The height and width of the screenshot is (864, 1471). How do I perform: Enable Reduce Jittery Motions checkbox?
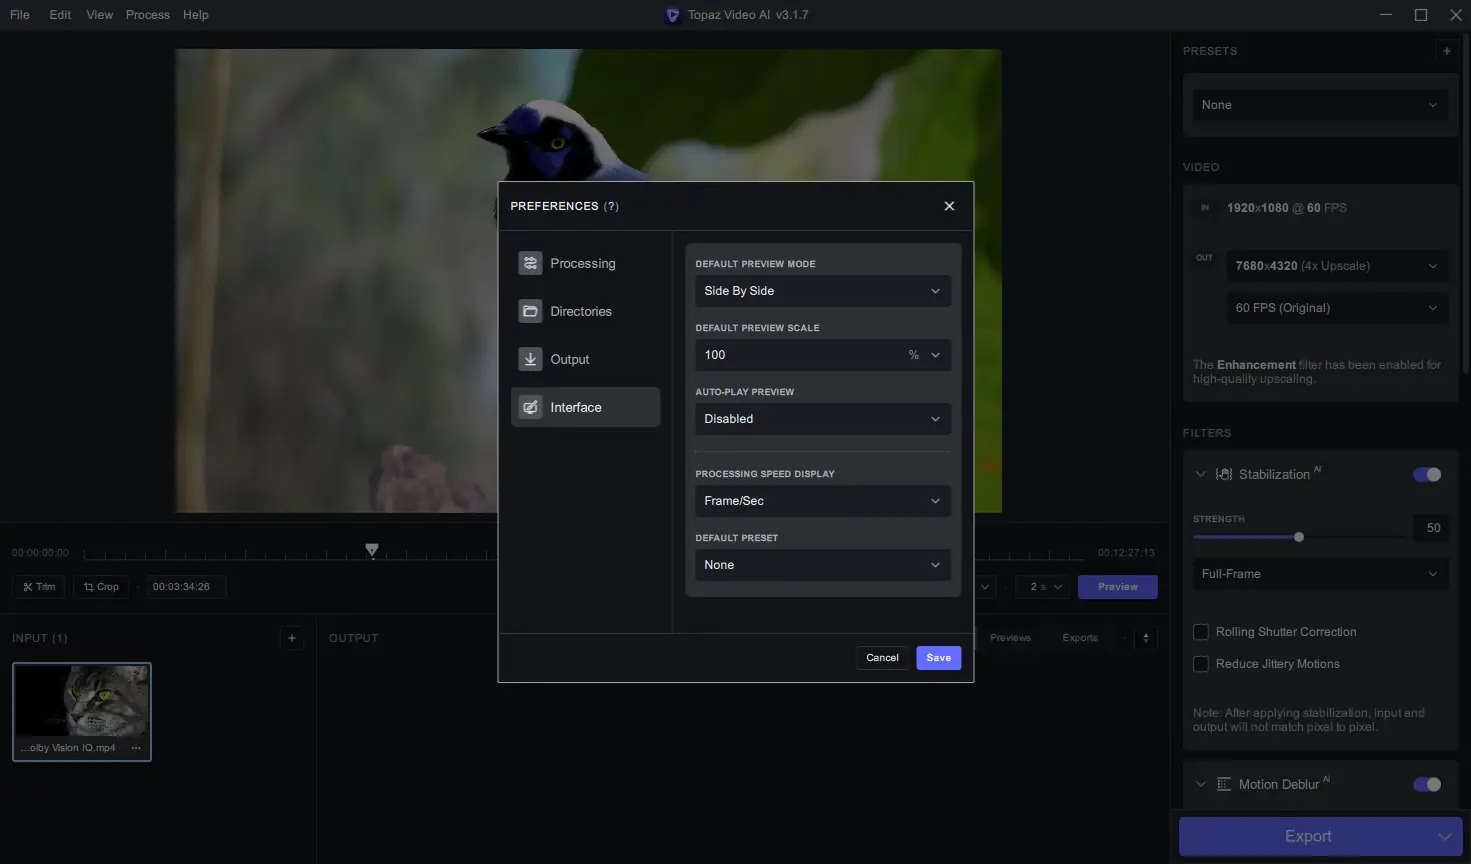coord(1201,664)
